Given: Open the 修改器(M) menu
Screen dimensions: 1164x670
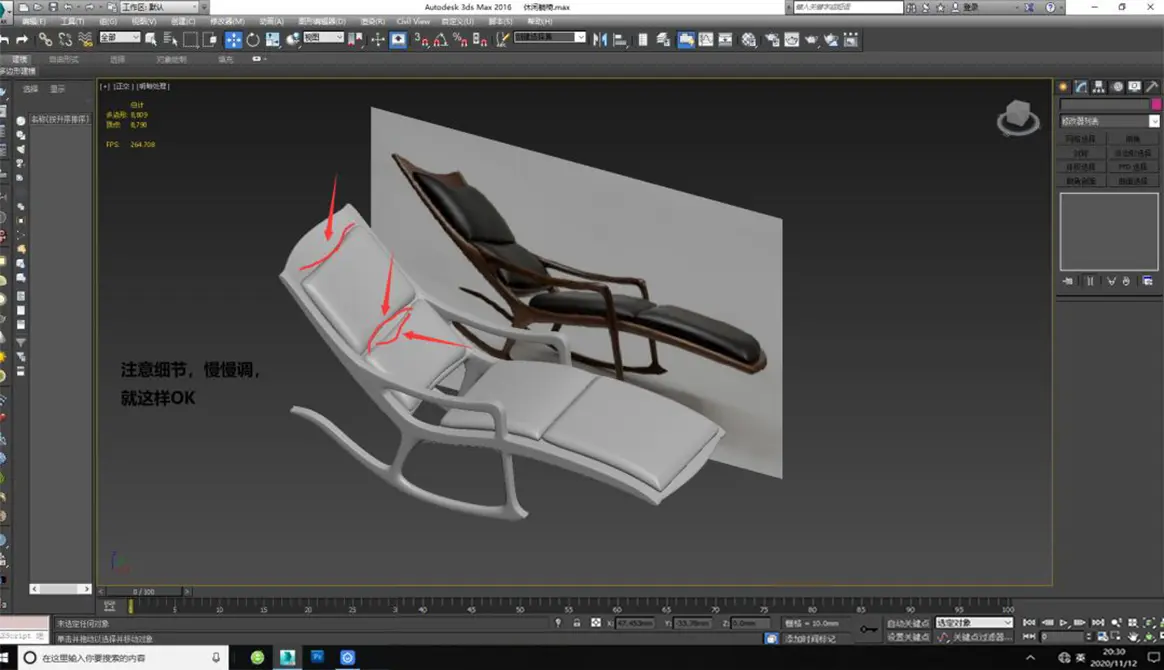Looking at the screenshot, I should (228, 21).
